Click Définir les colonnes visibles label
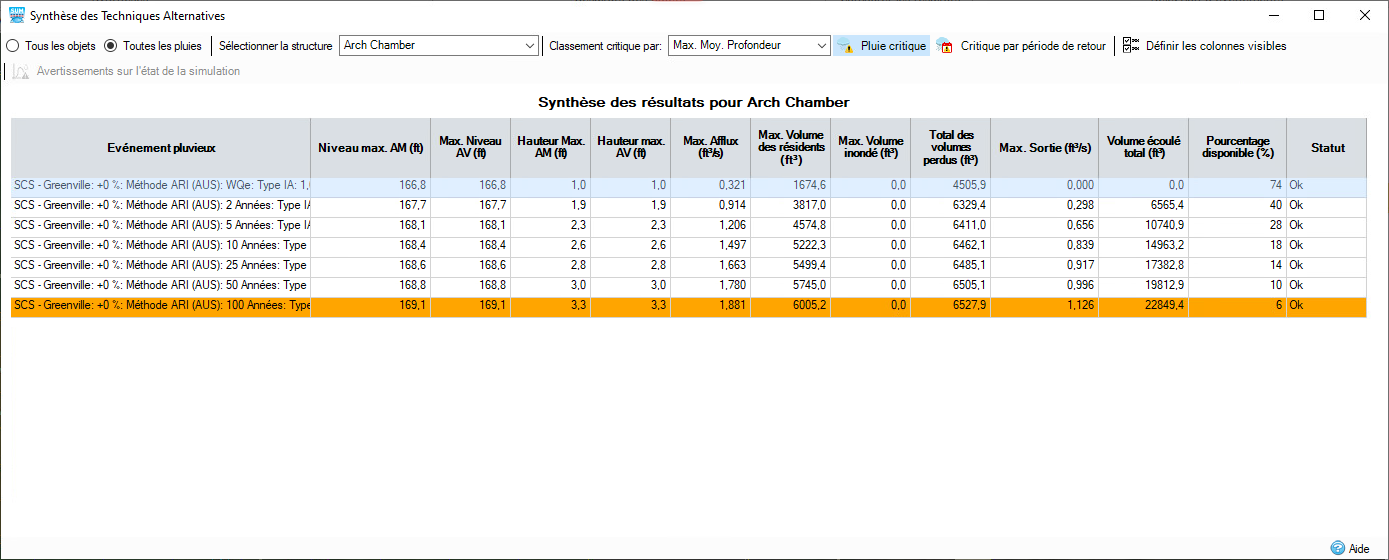Image resolution: width=1389 pixels, height=560 pixels. click(1216, 46)
